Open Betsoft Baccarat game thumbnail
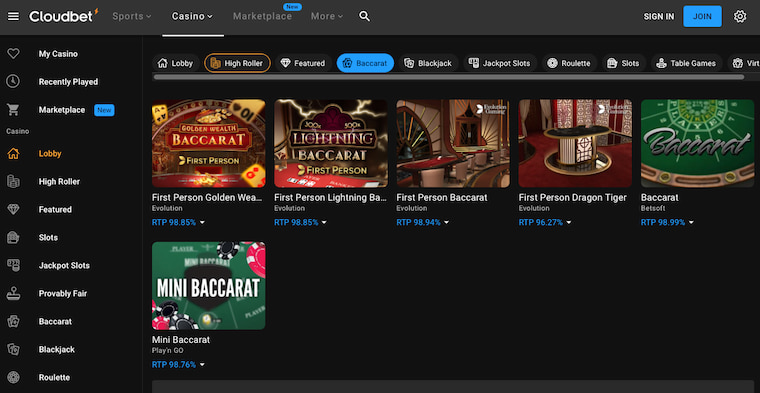The width and height of the screenshot is (760, 393). pos(697,143)
